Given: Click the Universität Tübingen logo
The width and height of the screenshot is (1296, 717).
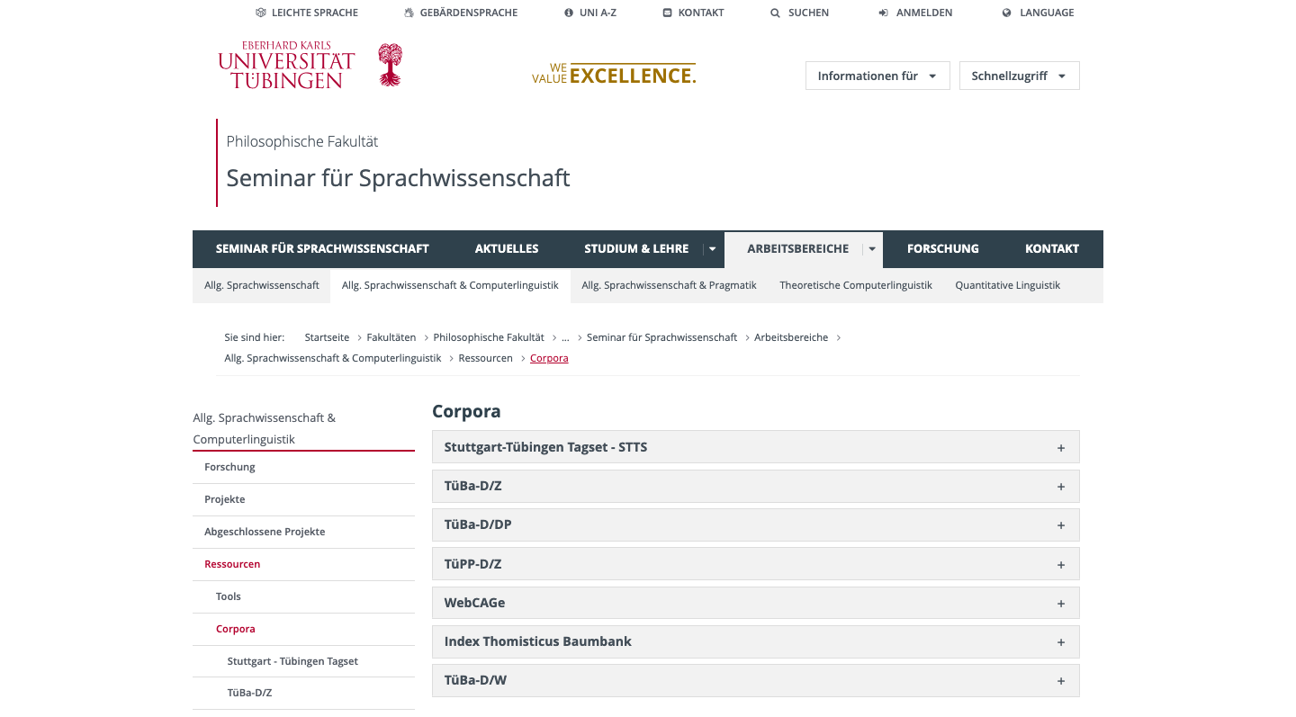Looking at the screenshot, I should click(310, 65).
